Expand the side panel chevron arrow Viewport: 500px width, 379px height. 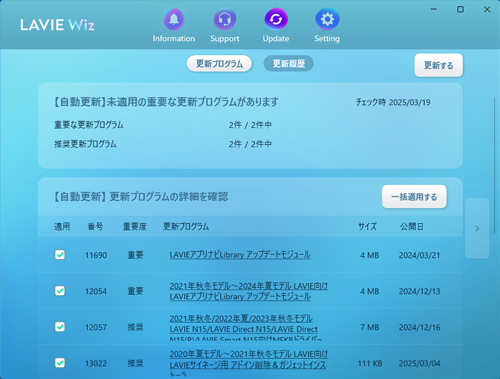[477, 229]
